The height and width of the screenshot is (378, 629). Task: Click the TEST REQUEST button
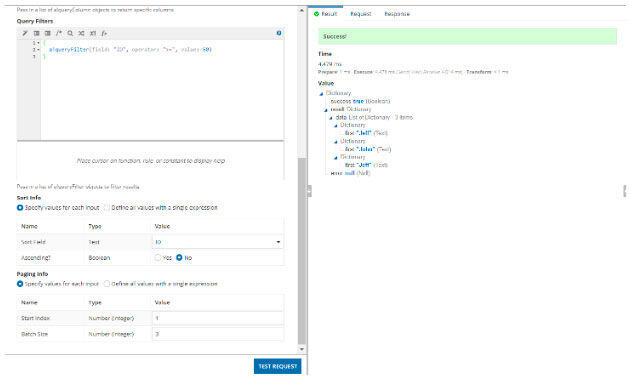(x=278, y=366)
